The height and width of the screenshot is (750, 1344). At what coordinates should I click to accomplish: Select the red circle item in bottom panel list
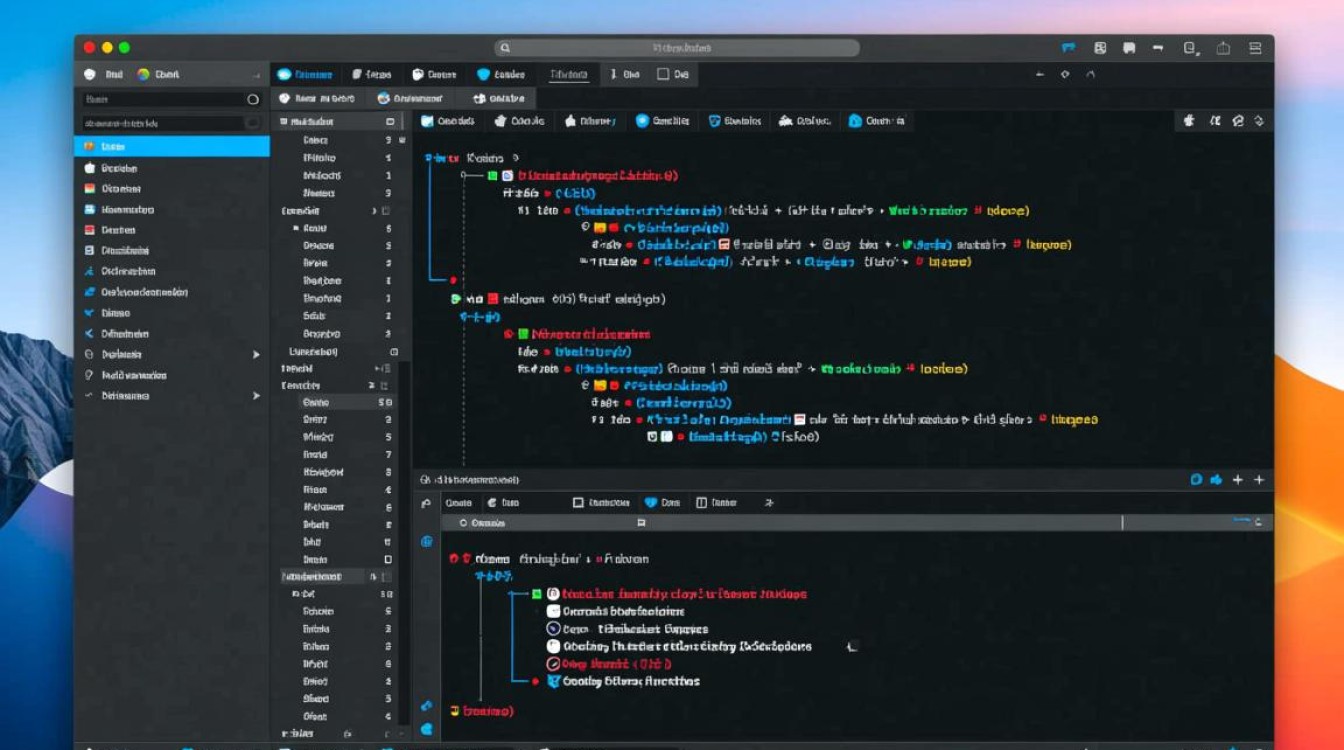(x=553, y=664)
